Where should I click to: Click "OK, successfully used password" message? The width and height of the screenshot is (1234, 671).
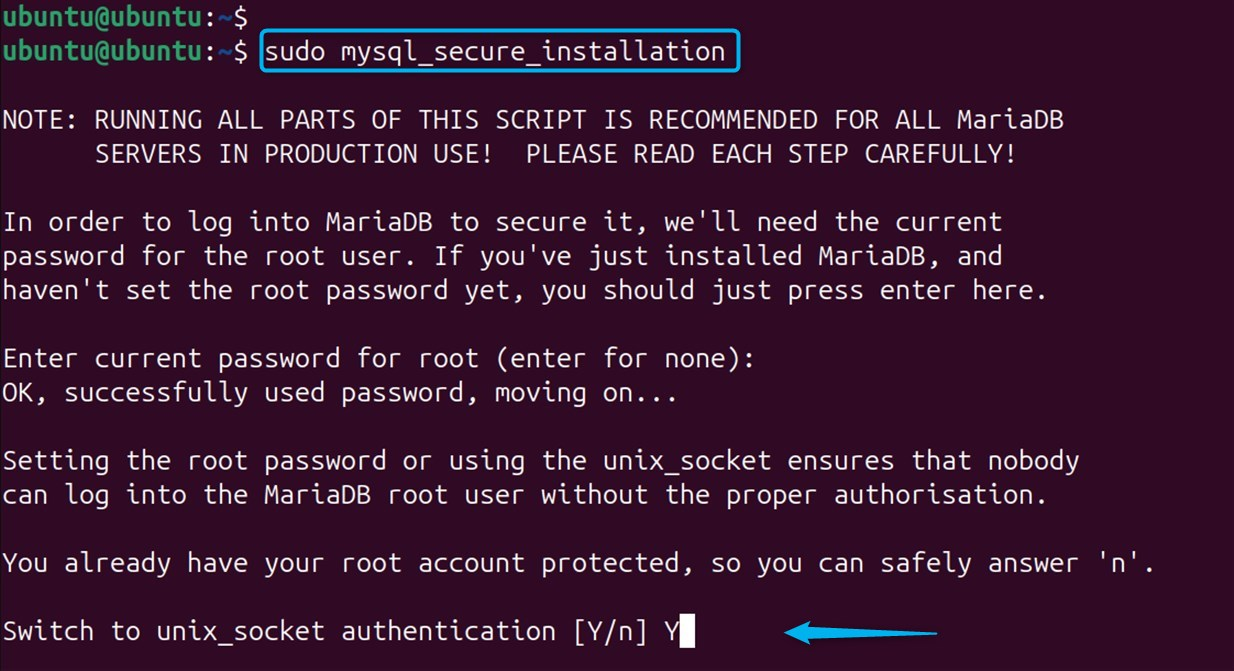pyautogui.click(x=240, y=393)
